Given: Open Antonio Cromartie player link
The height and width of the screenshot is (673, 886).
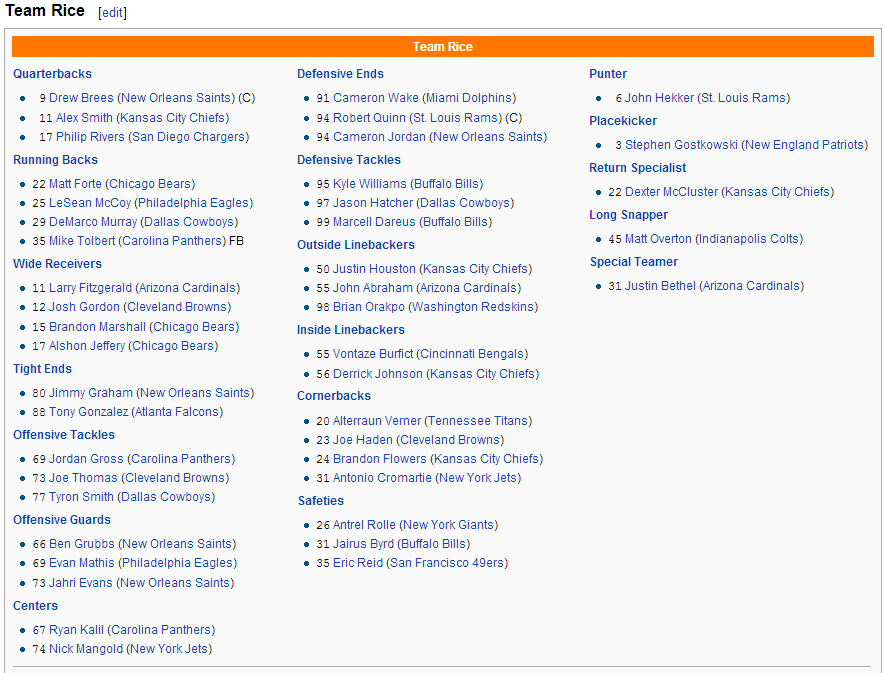Looking at the screenshot, I should click(x=383, y=477).
